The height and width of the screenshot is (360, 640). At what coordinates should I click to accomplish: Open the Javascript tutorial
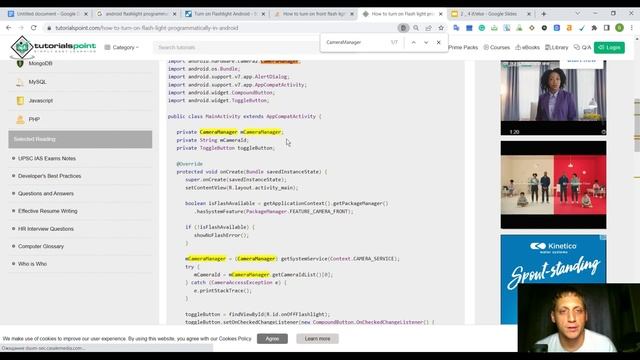click(40, 100)
